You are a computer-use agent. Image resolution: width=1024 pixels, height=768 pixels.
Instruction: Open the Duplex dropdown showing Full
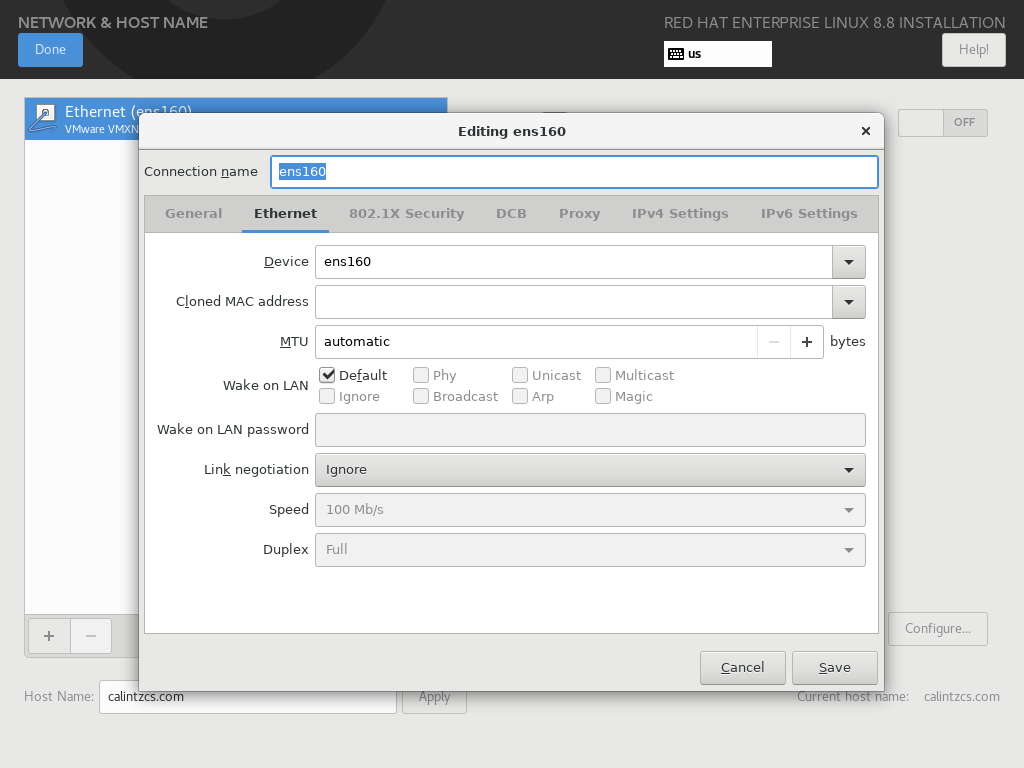[590, 550]
